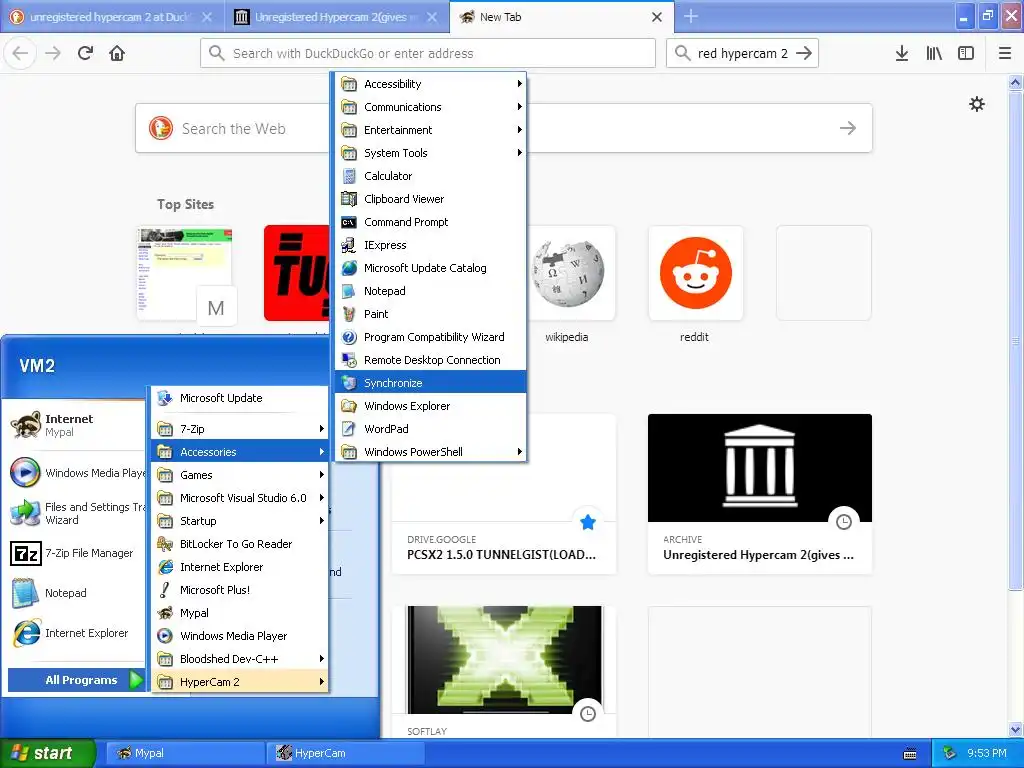
Task: Toggle the sidebar view icon
Action: click(966, 53)
